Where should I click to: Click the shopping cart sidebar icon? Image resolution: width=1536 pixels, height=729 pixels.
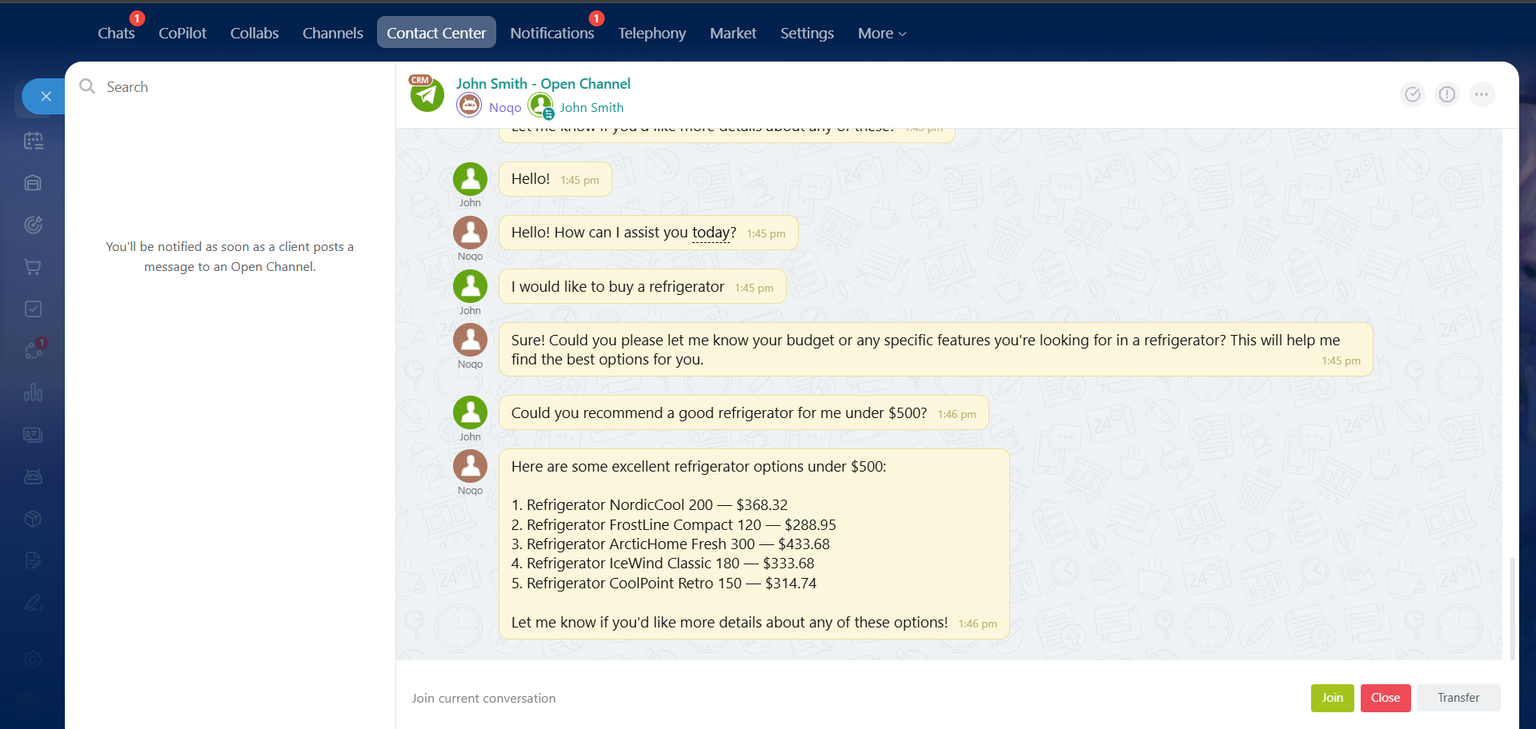33,267
